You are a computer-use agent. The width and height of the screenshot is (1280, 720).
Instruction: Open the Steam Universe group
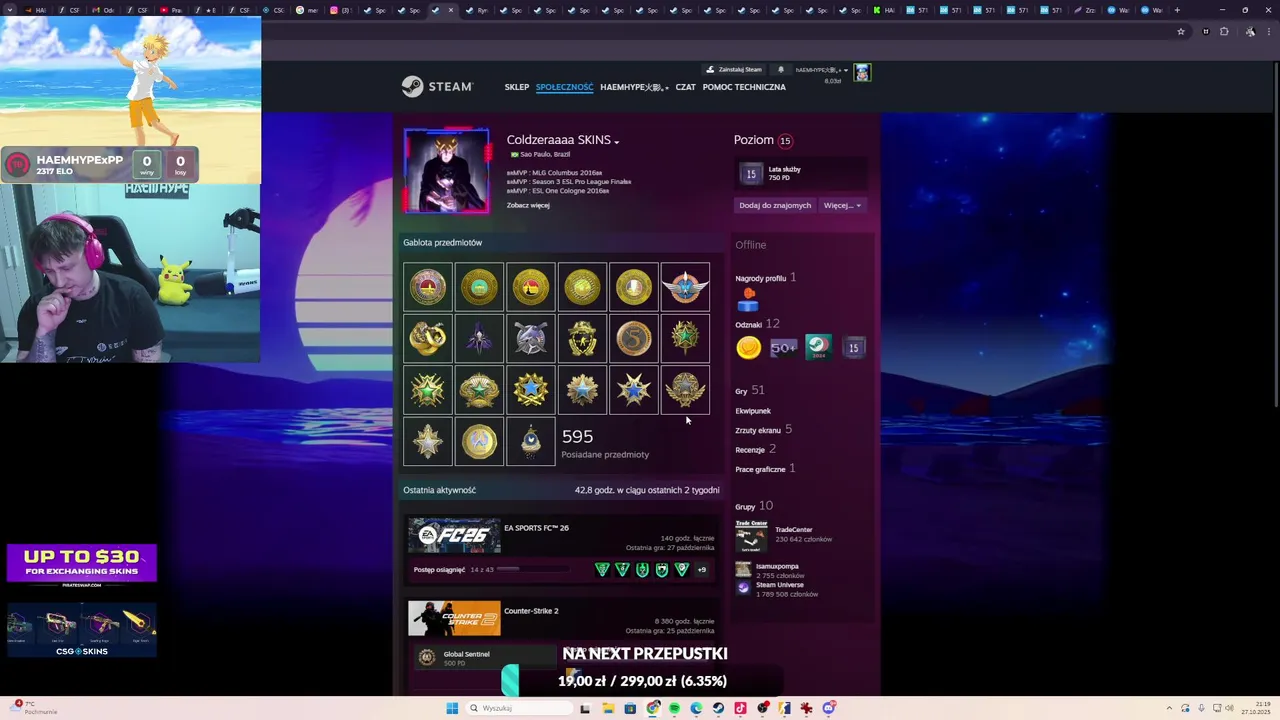[x=780, y=585]
